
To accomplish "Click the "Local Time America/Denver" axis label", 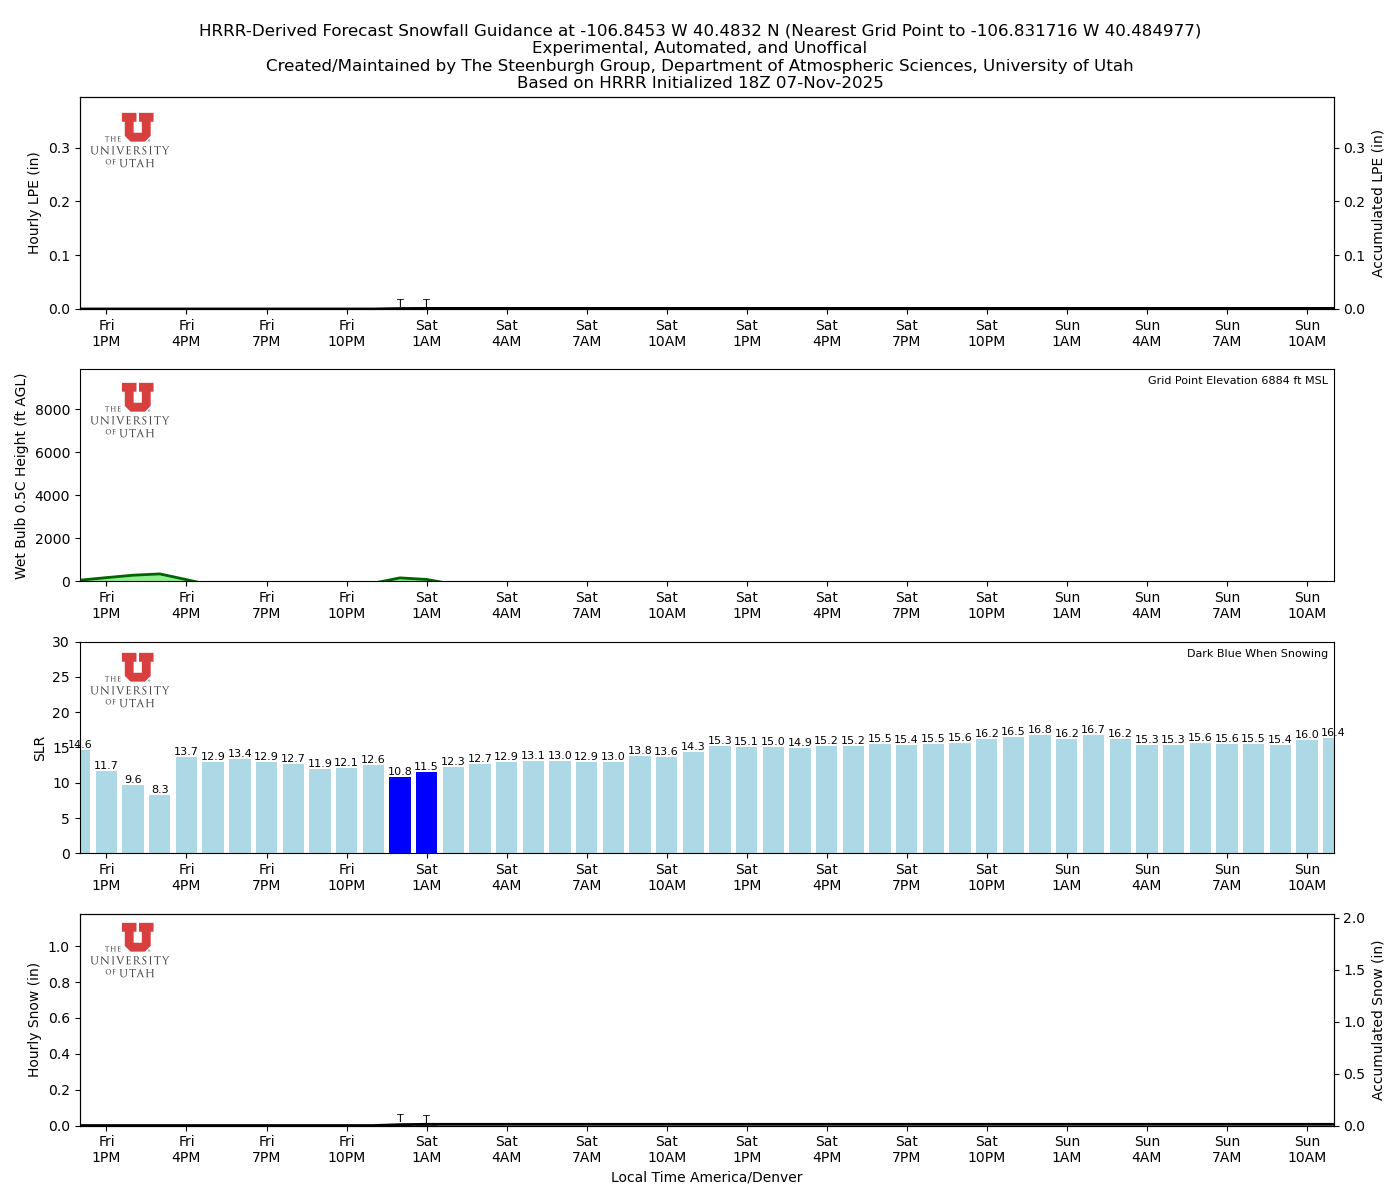I will 706,1178.
